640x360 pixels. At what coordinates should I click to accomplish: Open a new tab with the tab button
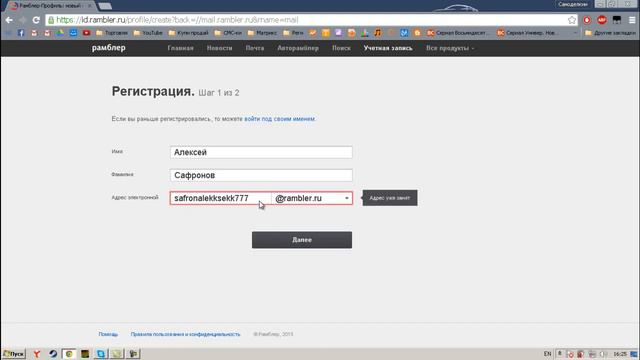pyautogui.click(x=105, y=6)
